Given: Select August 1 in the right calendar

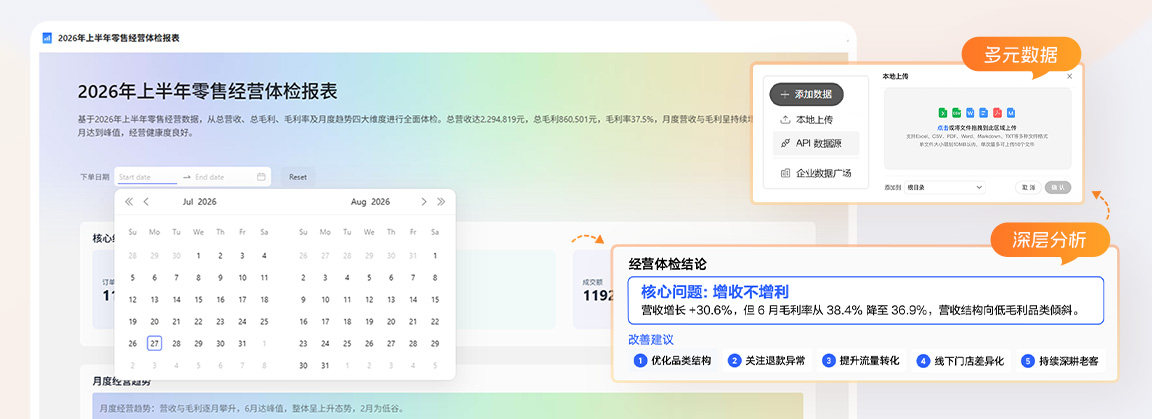Looking at the screenshot, I should pyautogui.click(x=435, y=256).
